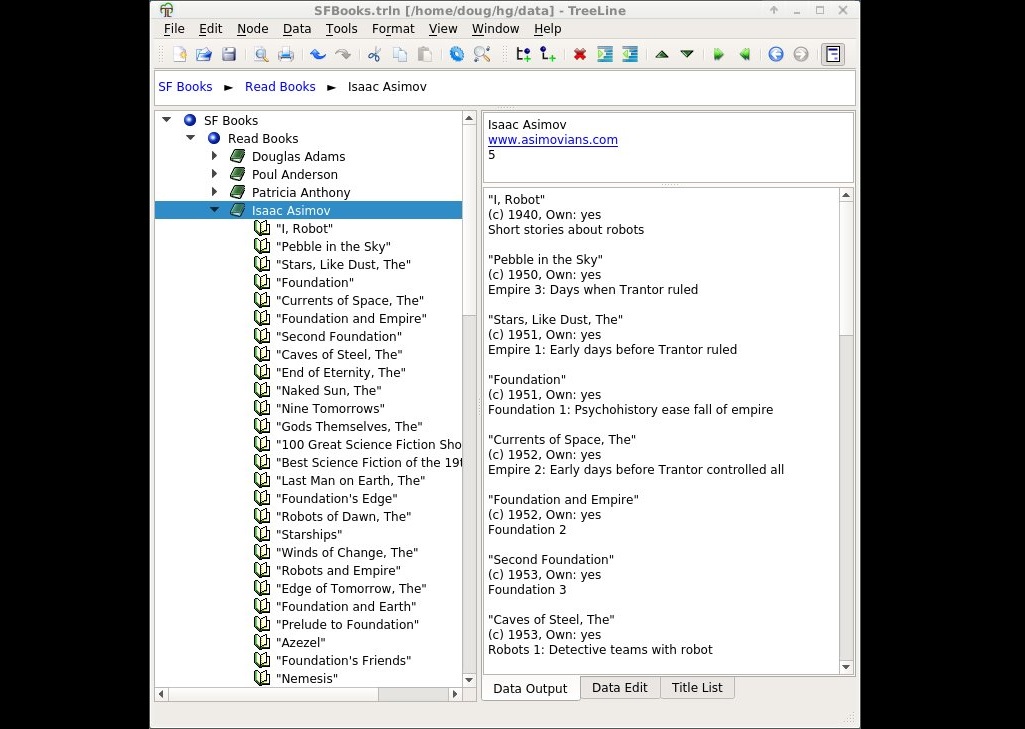The height and width of the screenshot is (729, 1025).
Task: Click the output pane scrollbar up arrow
Action: click(x=846, y=195)
